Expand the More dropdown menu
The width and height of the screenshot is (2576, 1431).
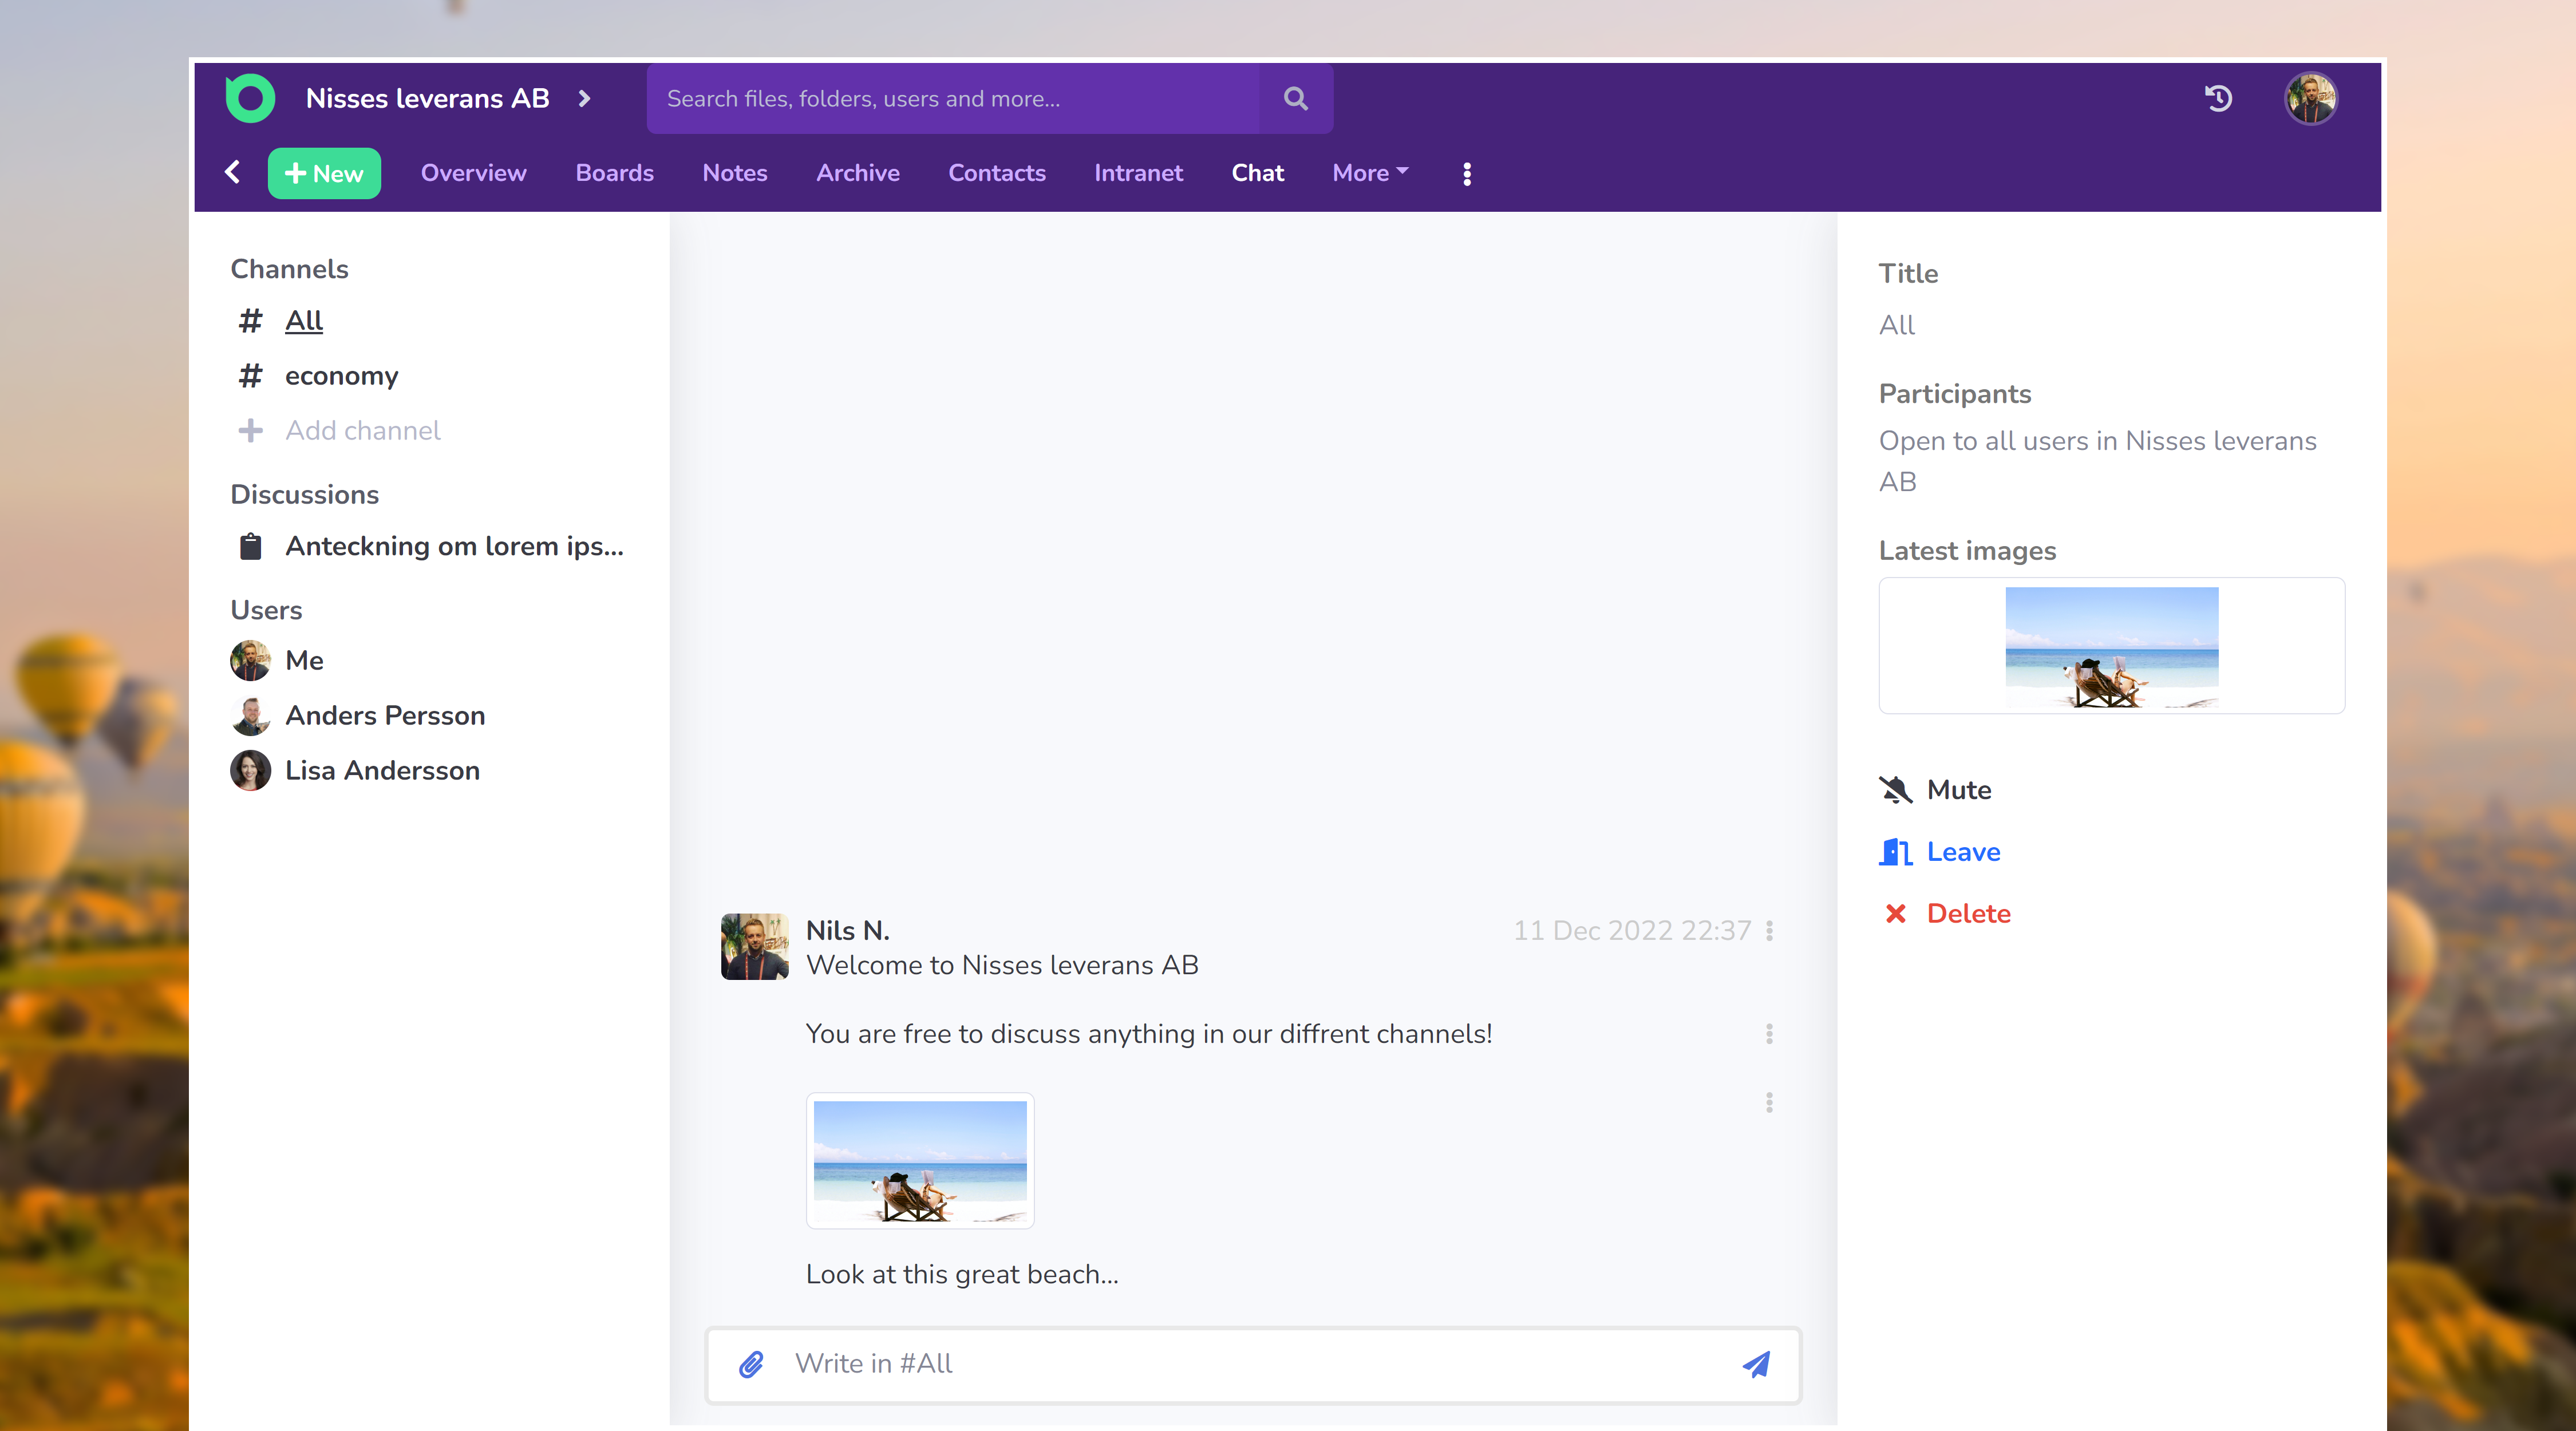click(1370, 173)
